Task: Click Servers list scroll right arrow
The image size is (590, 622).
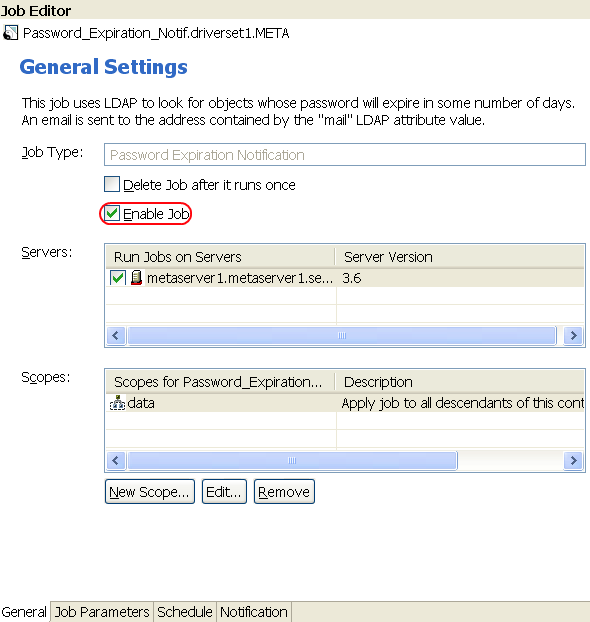Action: (x=573, y=336)
